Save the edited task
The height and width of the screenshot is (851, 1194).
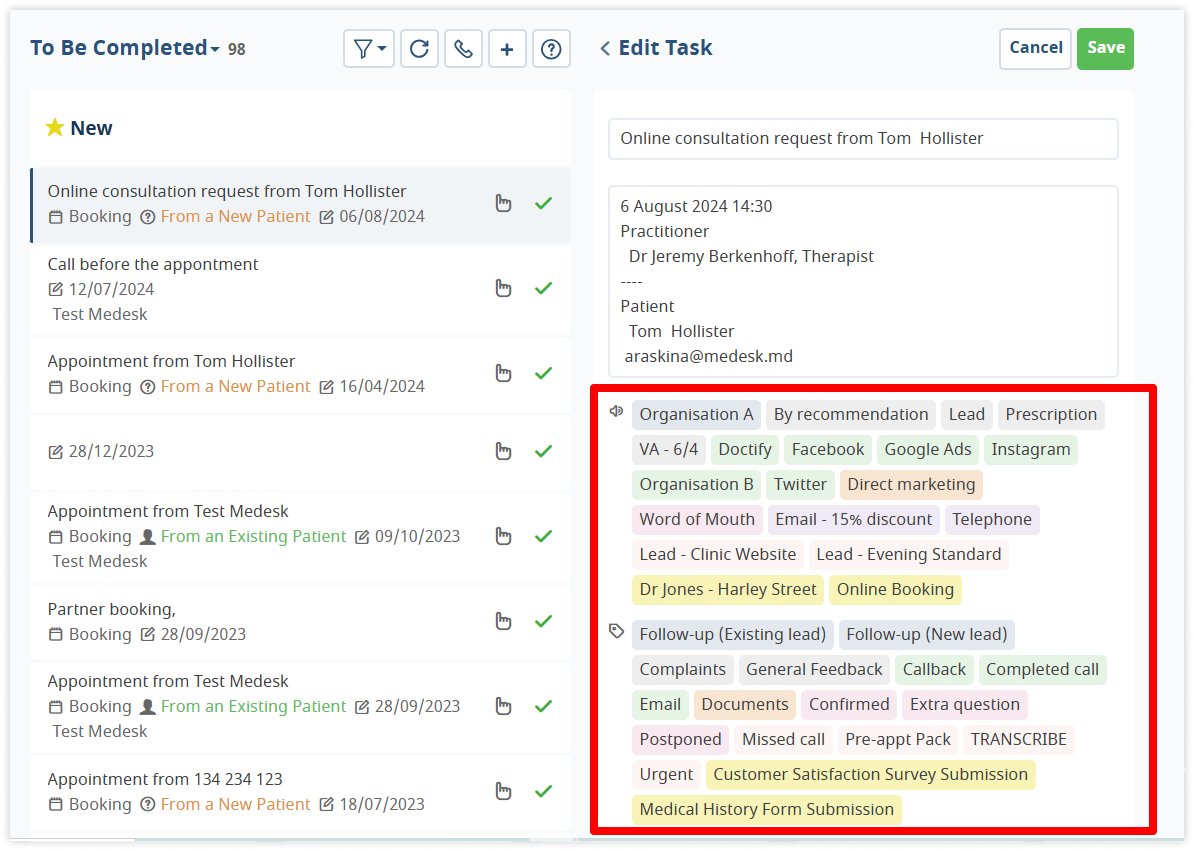point(1106,49)
